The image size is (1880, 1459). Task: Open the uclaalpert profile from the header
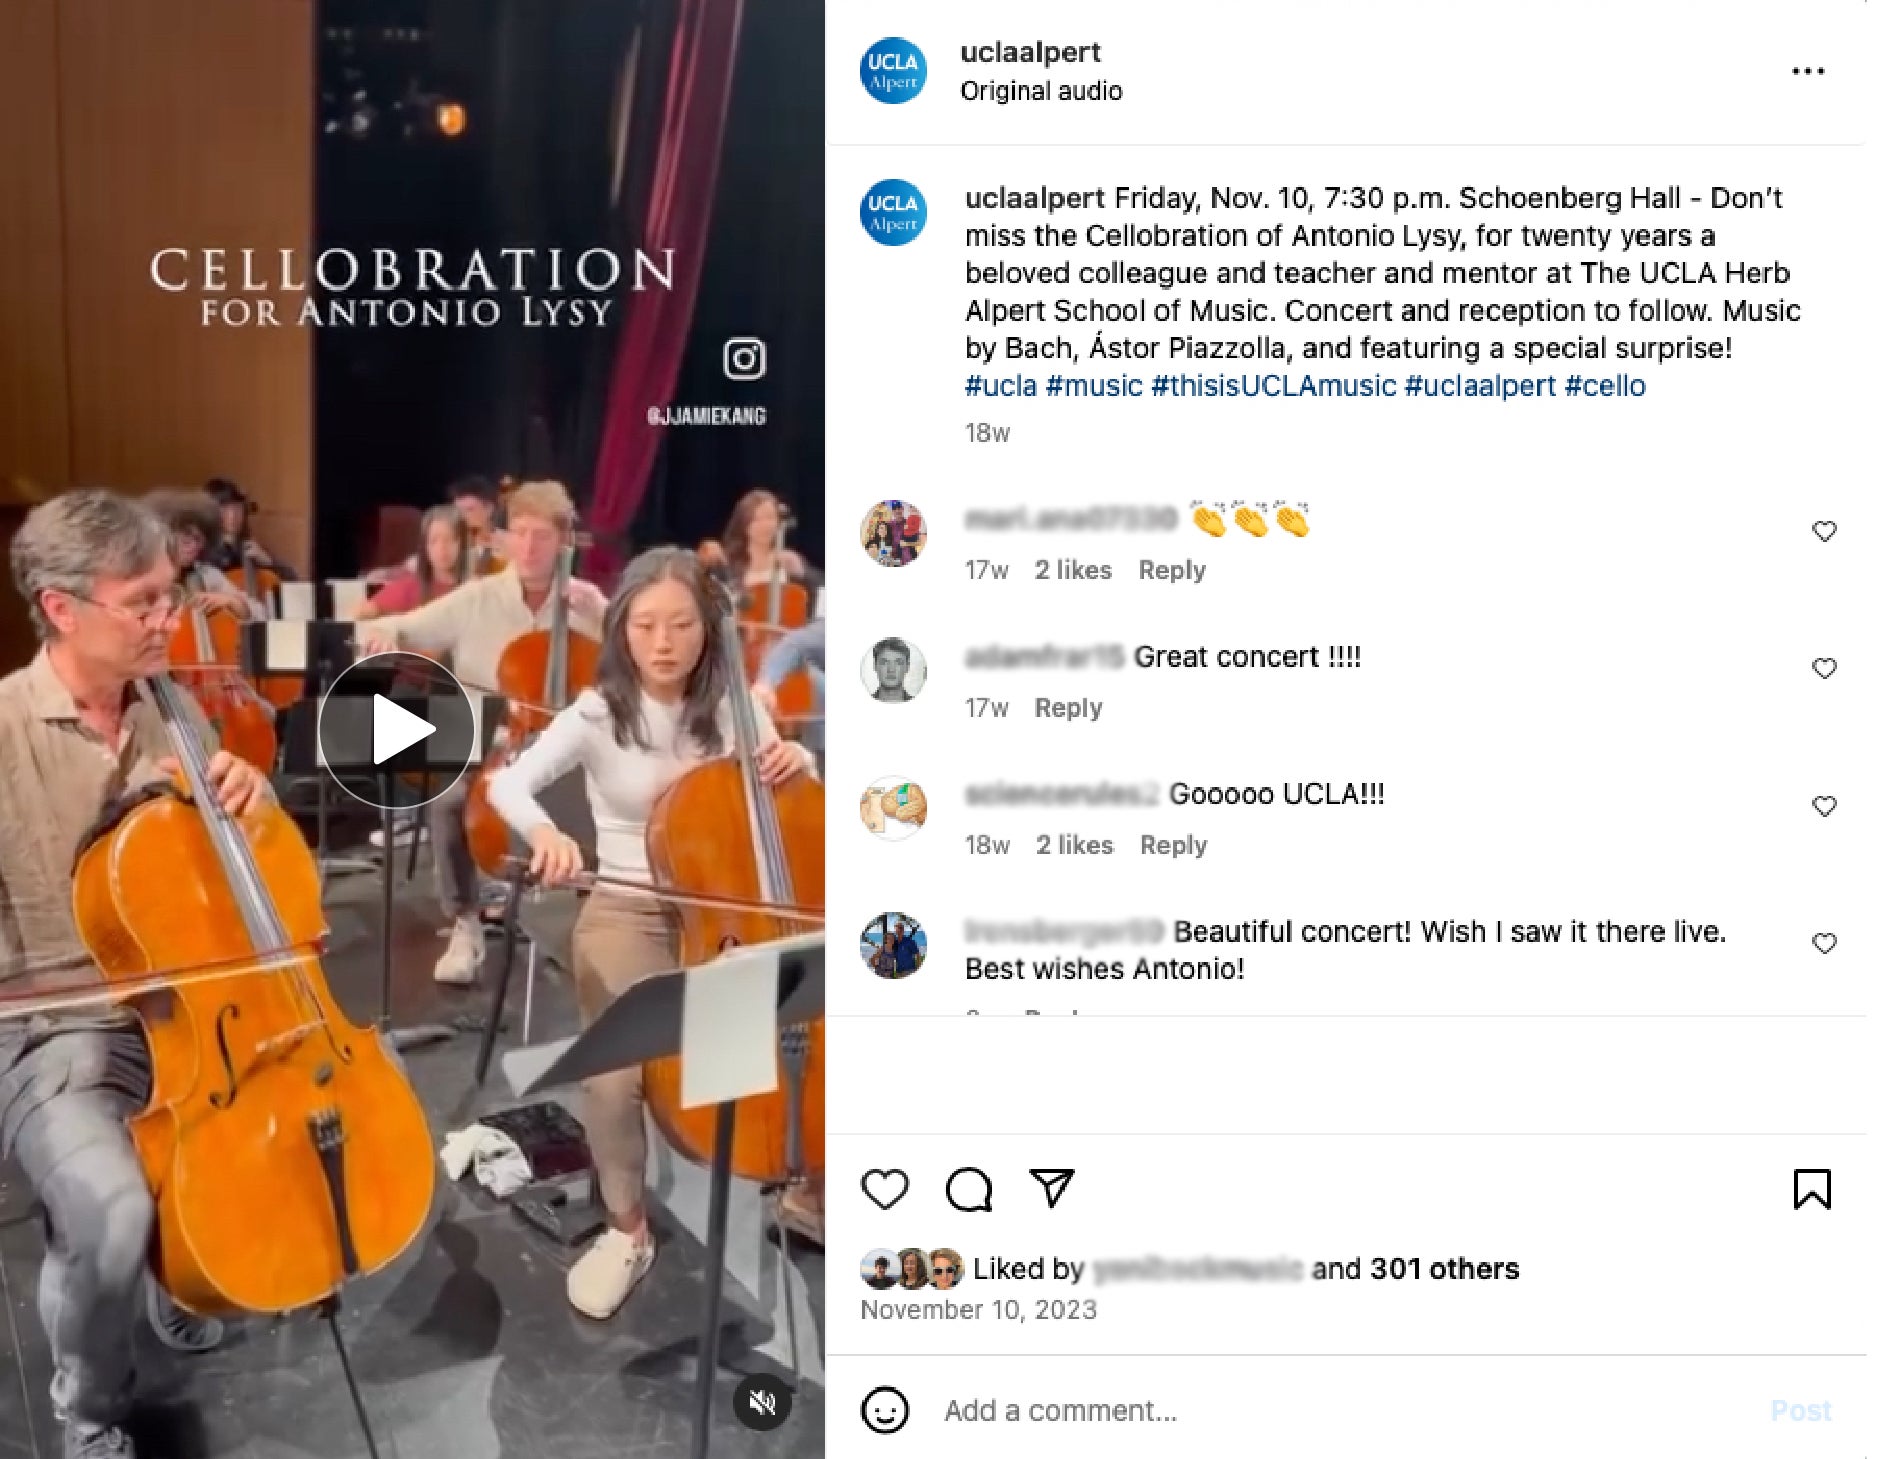click(1030, 52)
